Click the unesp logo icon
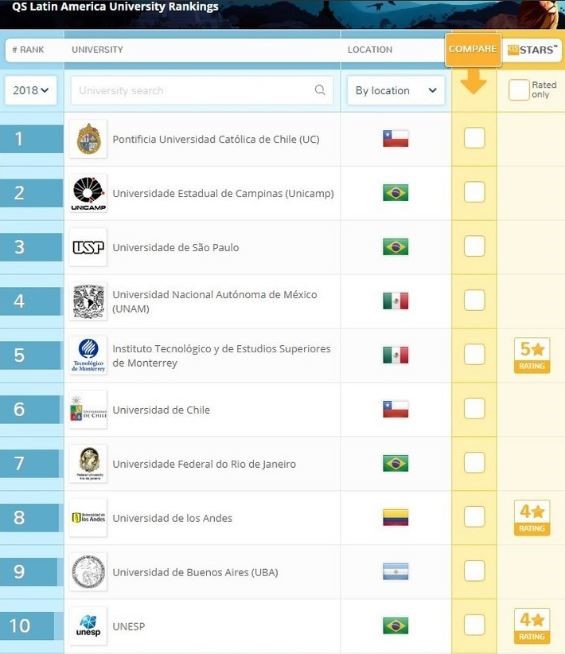 click(x=88, y=626)
